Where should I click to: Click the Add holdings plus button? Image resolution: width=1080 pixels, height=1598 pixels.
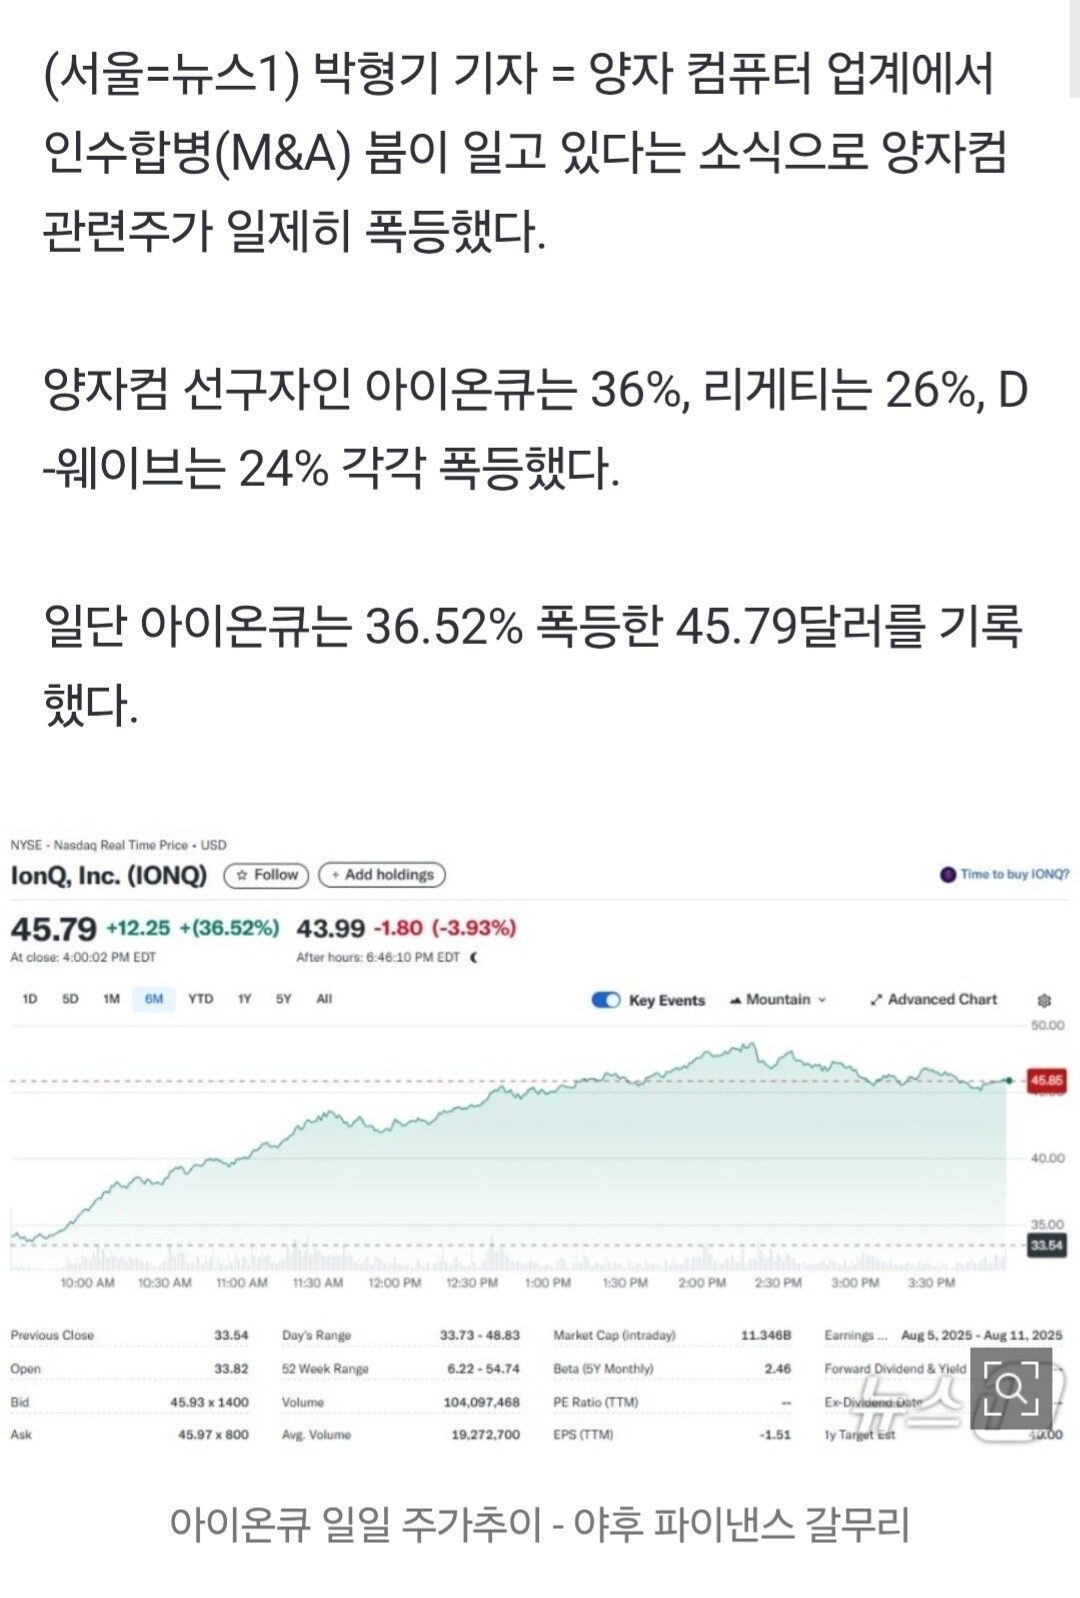[x=382, y=875]
